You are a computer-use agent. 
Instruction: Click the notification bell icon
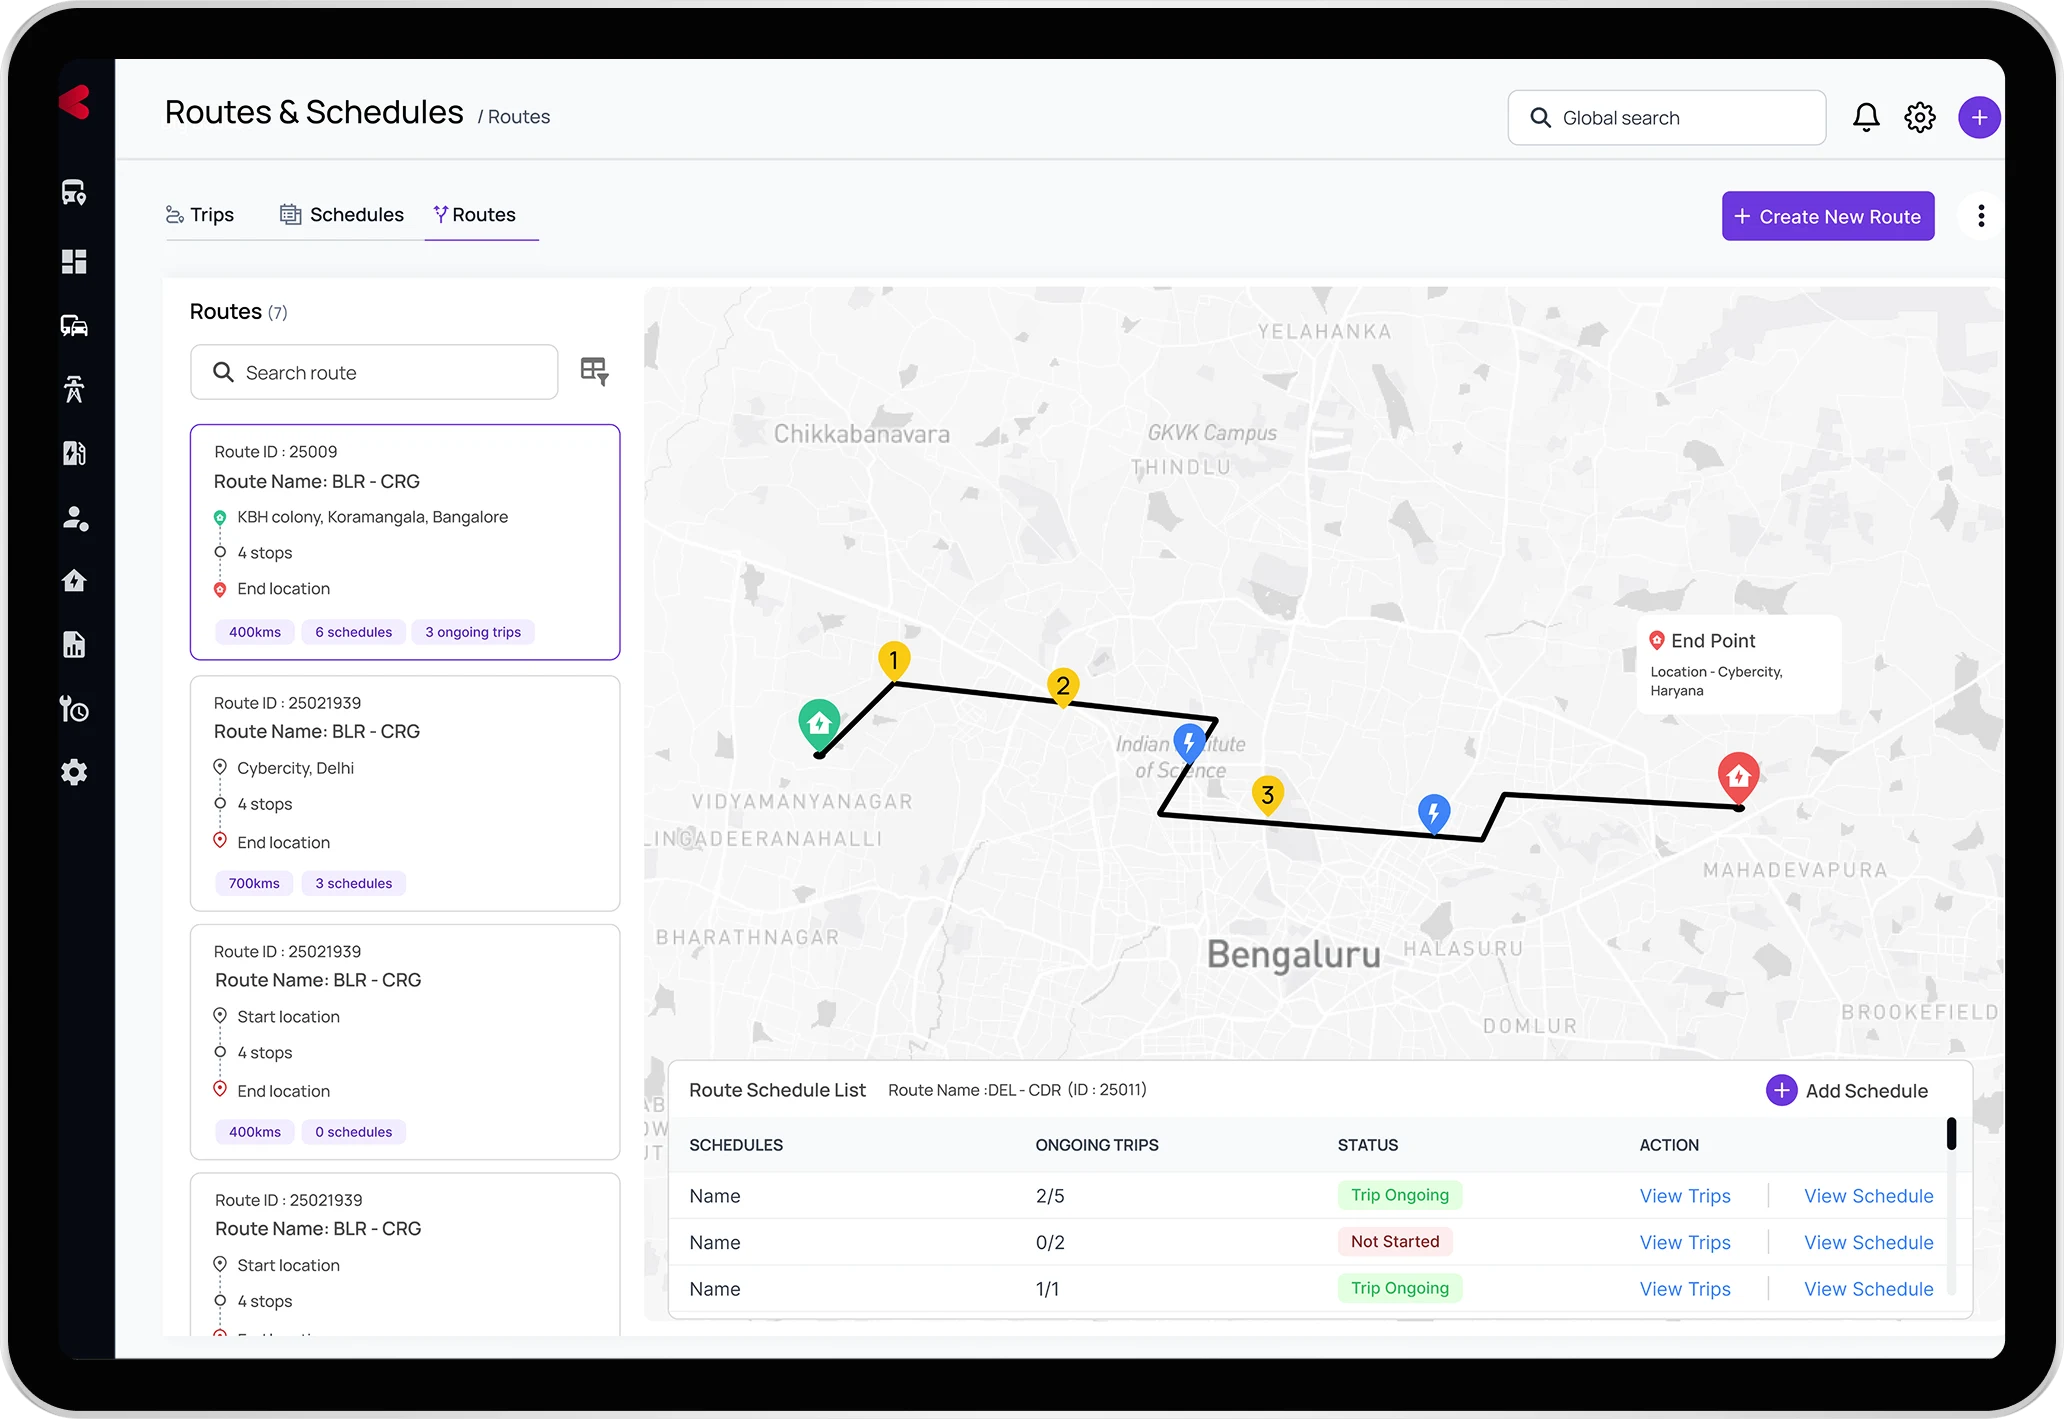coord(1866,118)
